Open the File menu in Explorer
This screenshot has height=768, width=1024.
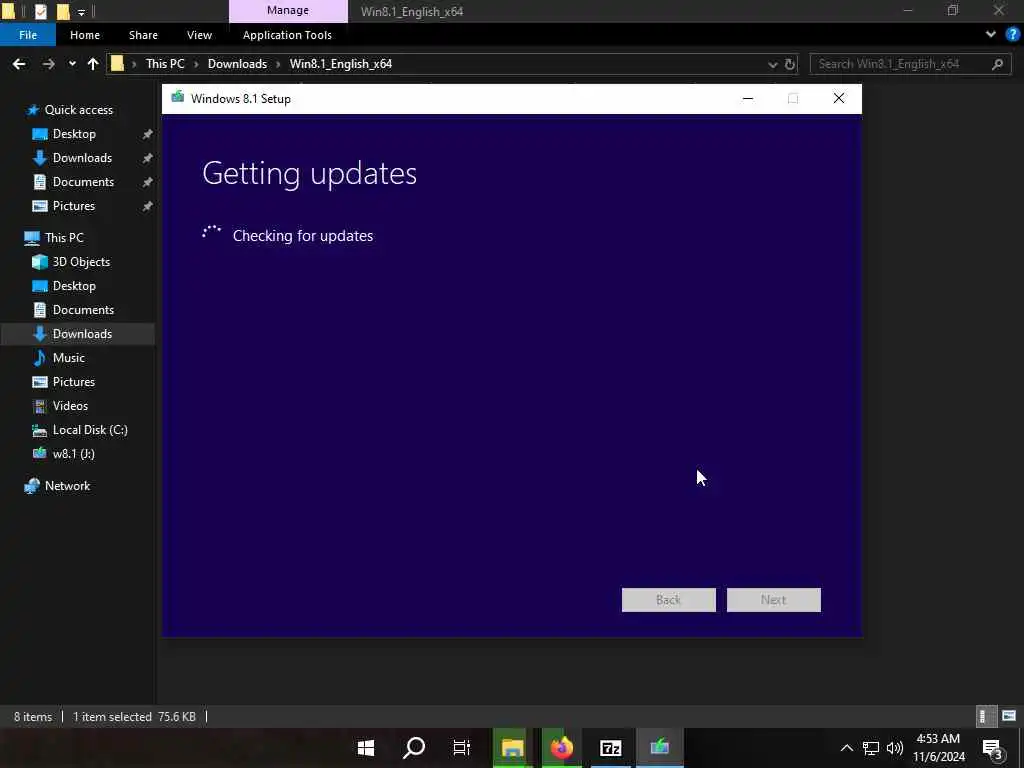27,35
